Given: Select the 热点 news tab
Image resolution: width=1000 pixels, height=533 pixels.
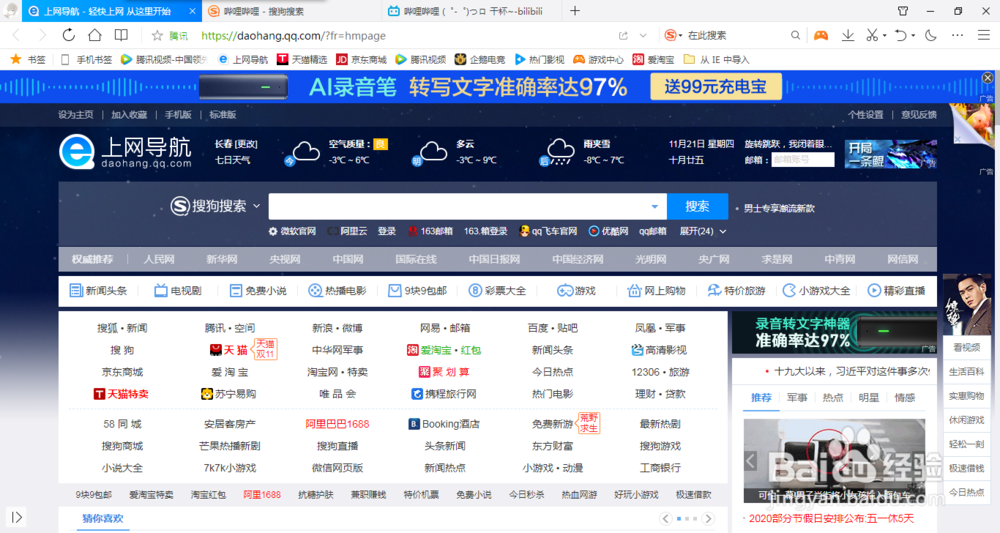Looking at the screenshot, I should pyautogui.click(x=833, y=398).
